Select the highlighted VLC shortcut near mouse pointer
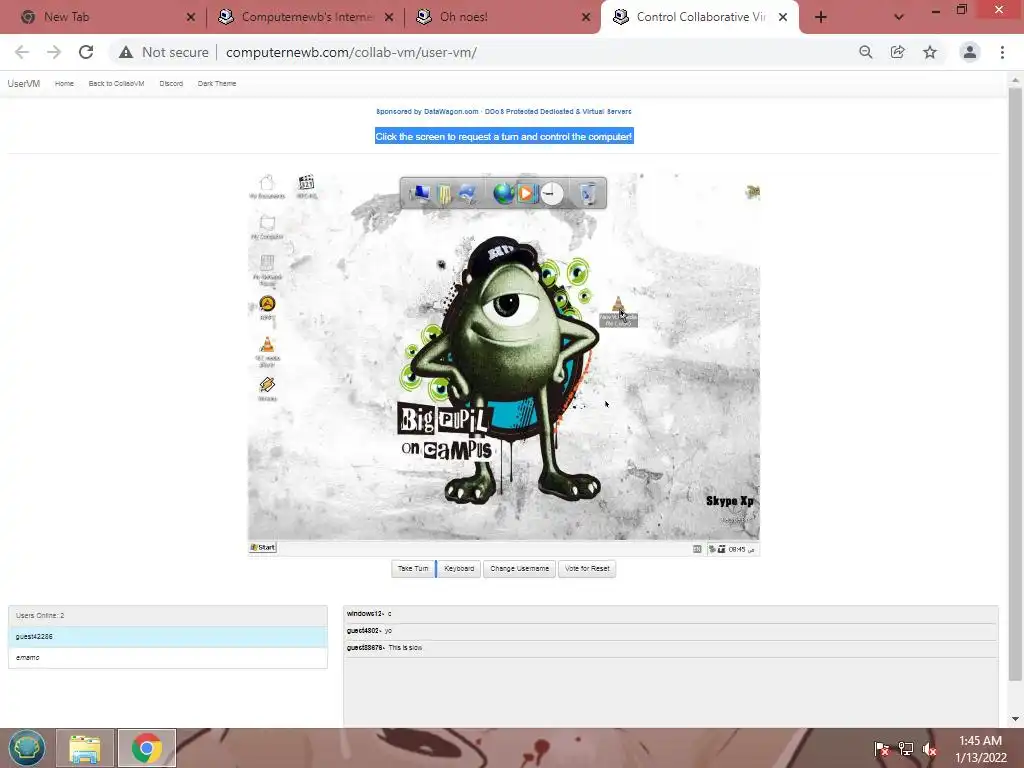The height and width of the screenshot is (768, 1024). [x=618, y=311]
